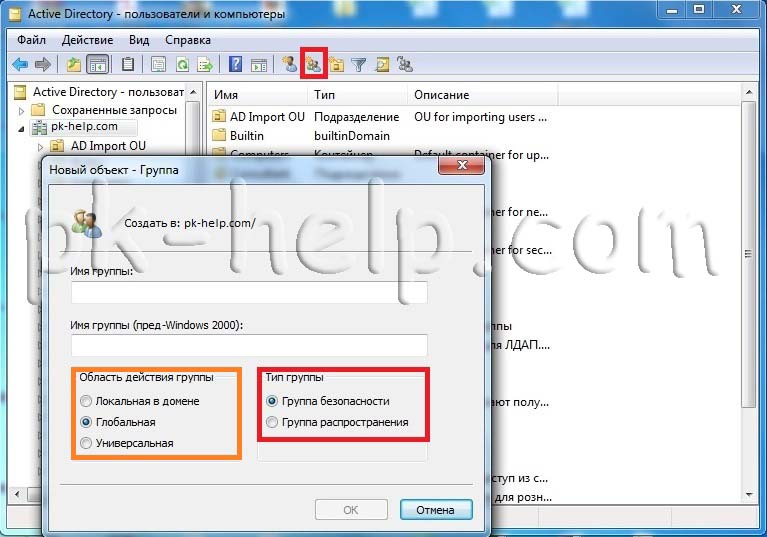Image resolution: width=767 pixels, height=537 pixels.
Task: Select the Локальная в домене radio button
Action: point(86,401)
